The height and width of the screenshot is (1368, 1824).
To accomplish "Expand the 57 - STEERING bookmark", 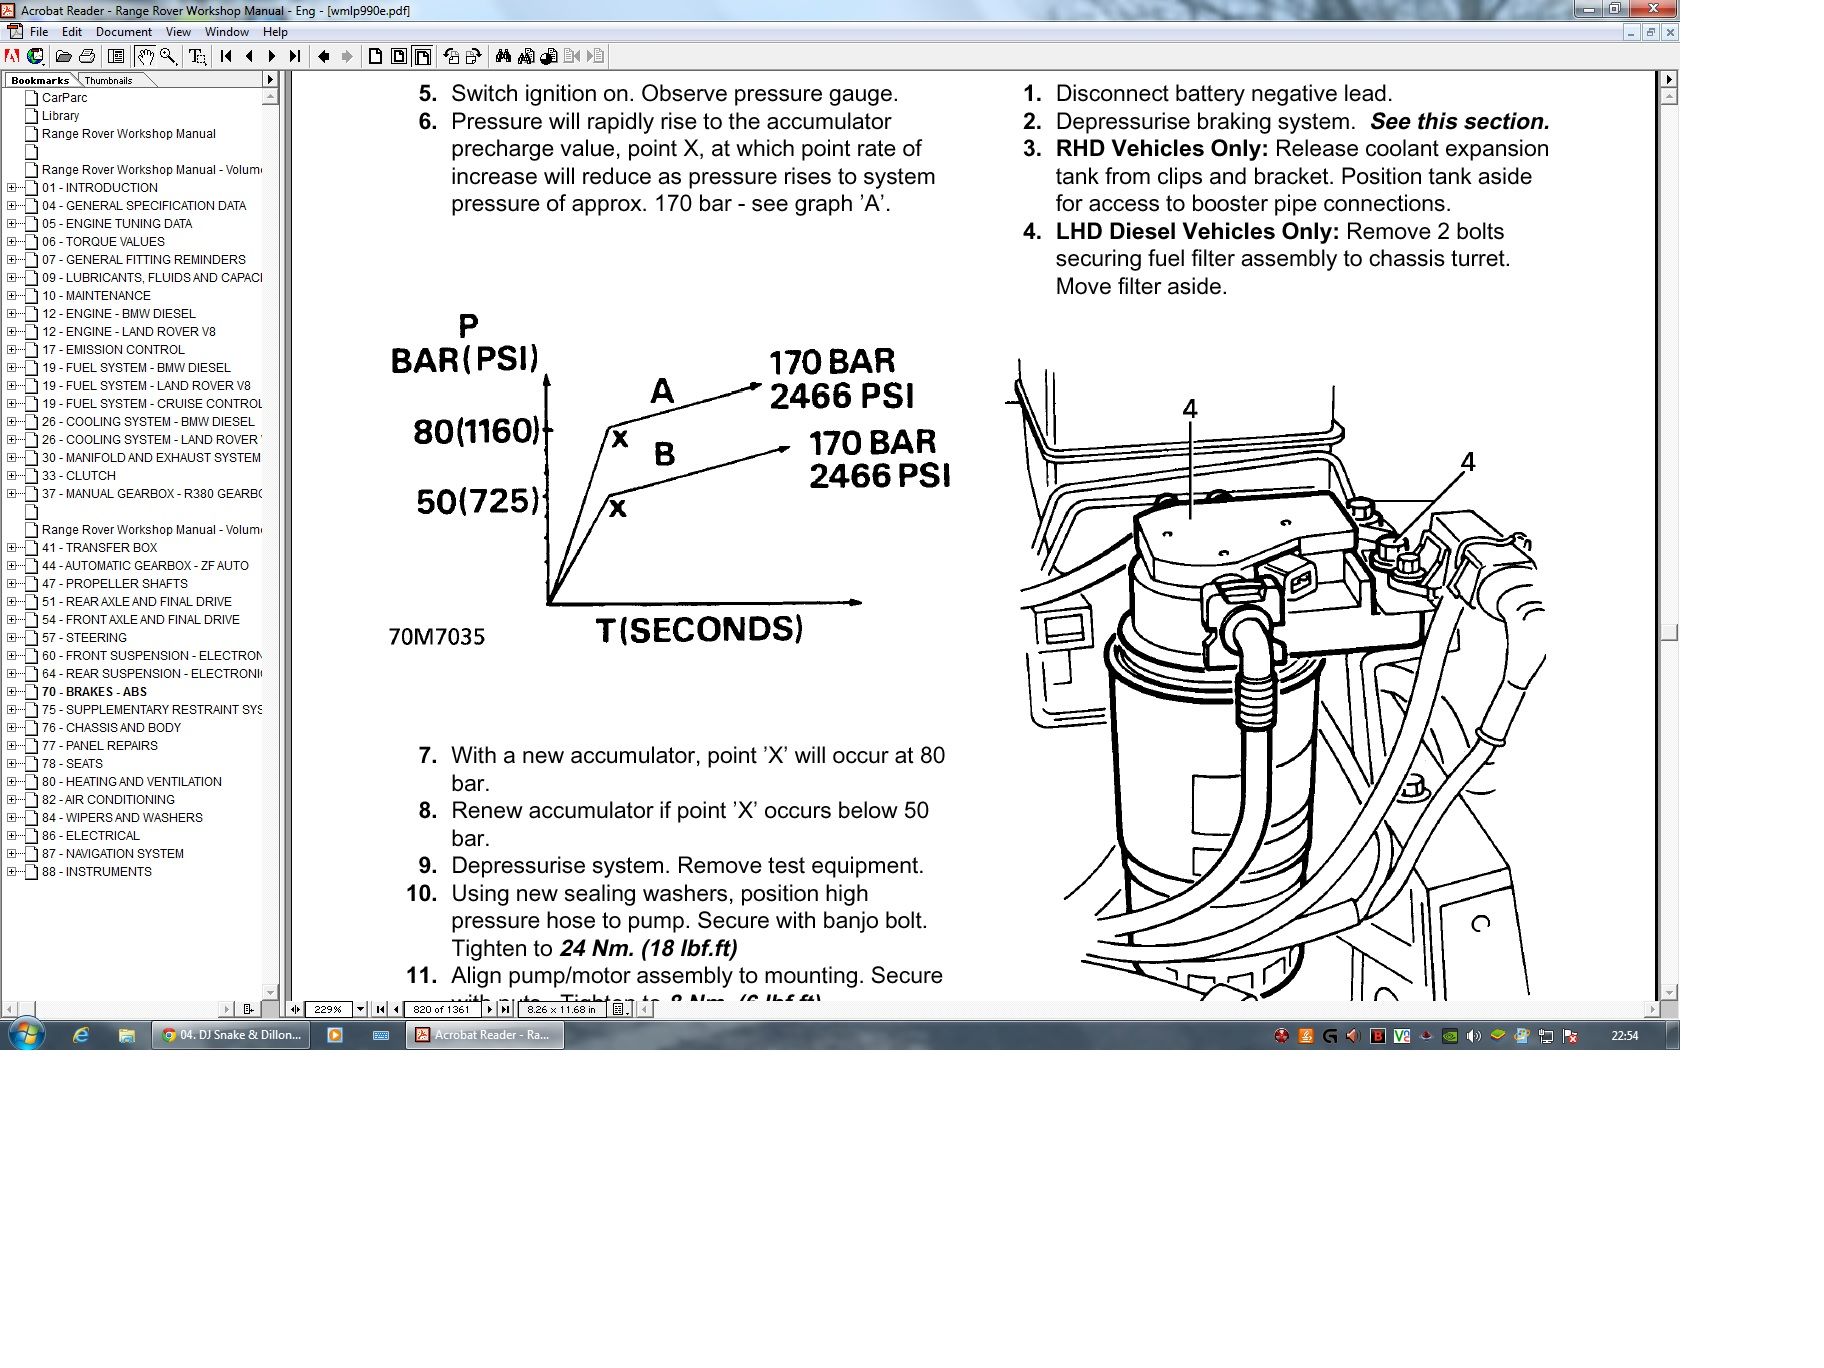I will (x=12, y=638).
